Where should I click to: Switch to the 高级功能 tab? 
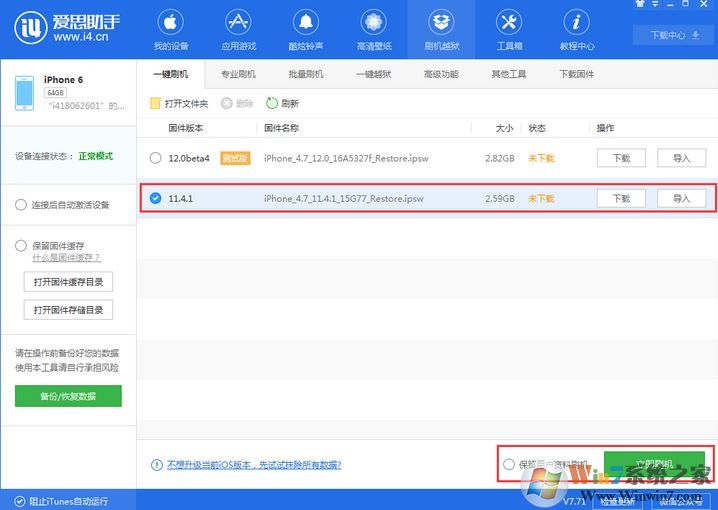pos(441,74)
